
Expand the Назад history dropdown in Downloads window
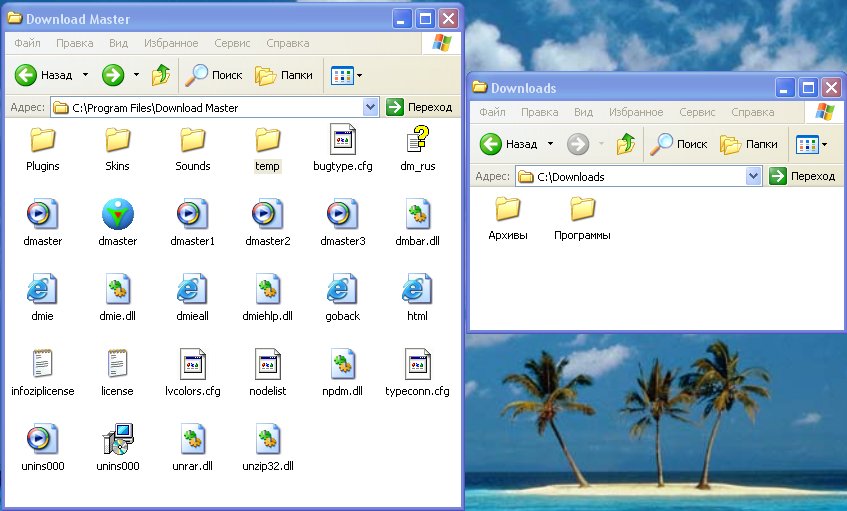(x=550, y=144)
